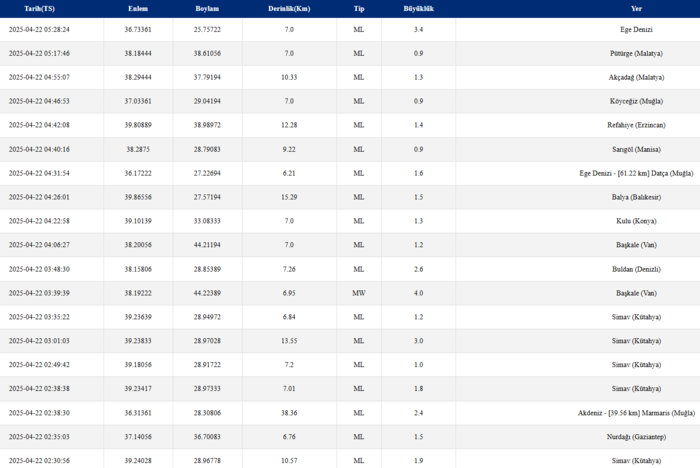Screen dimensions: 700x468
Task: Click latitude value 36.31361
Action: [x=138, y=413]
